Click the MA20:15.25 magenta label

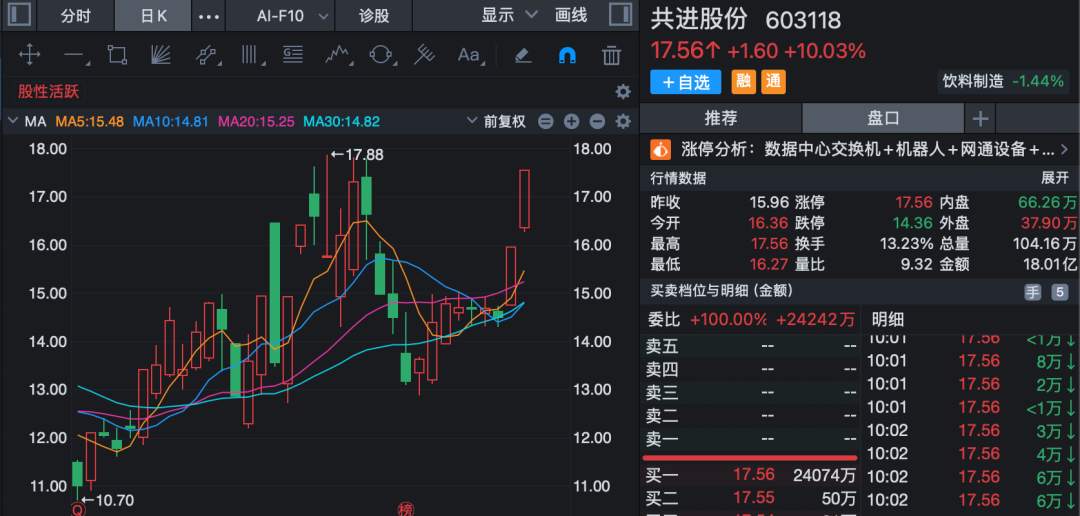tap(256, 122)
